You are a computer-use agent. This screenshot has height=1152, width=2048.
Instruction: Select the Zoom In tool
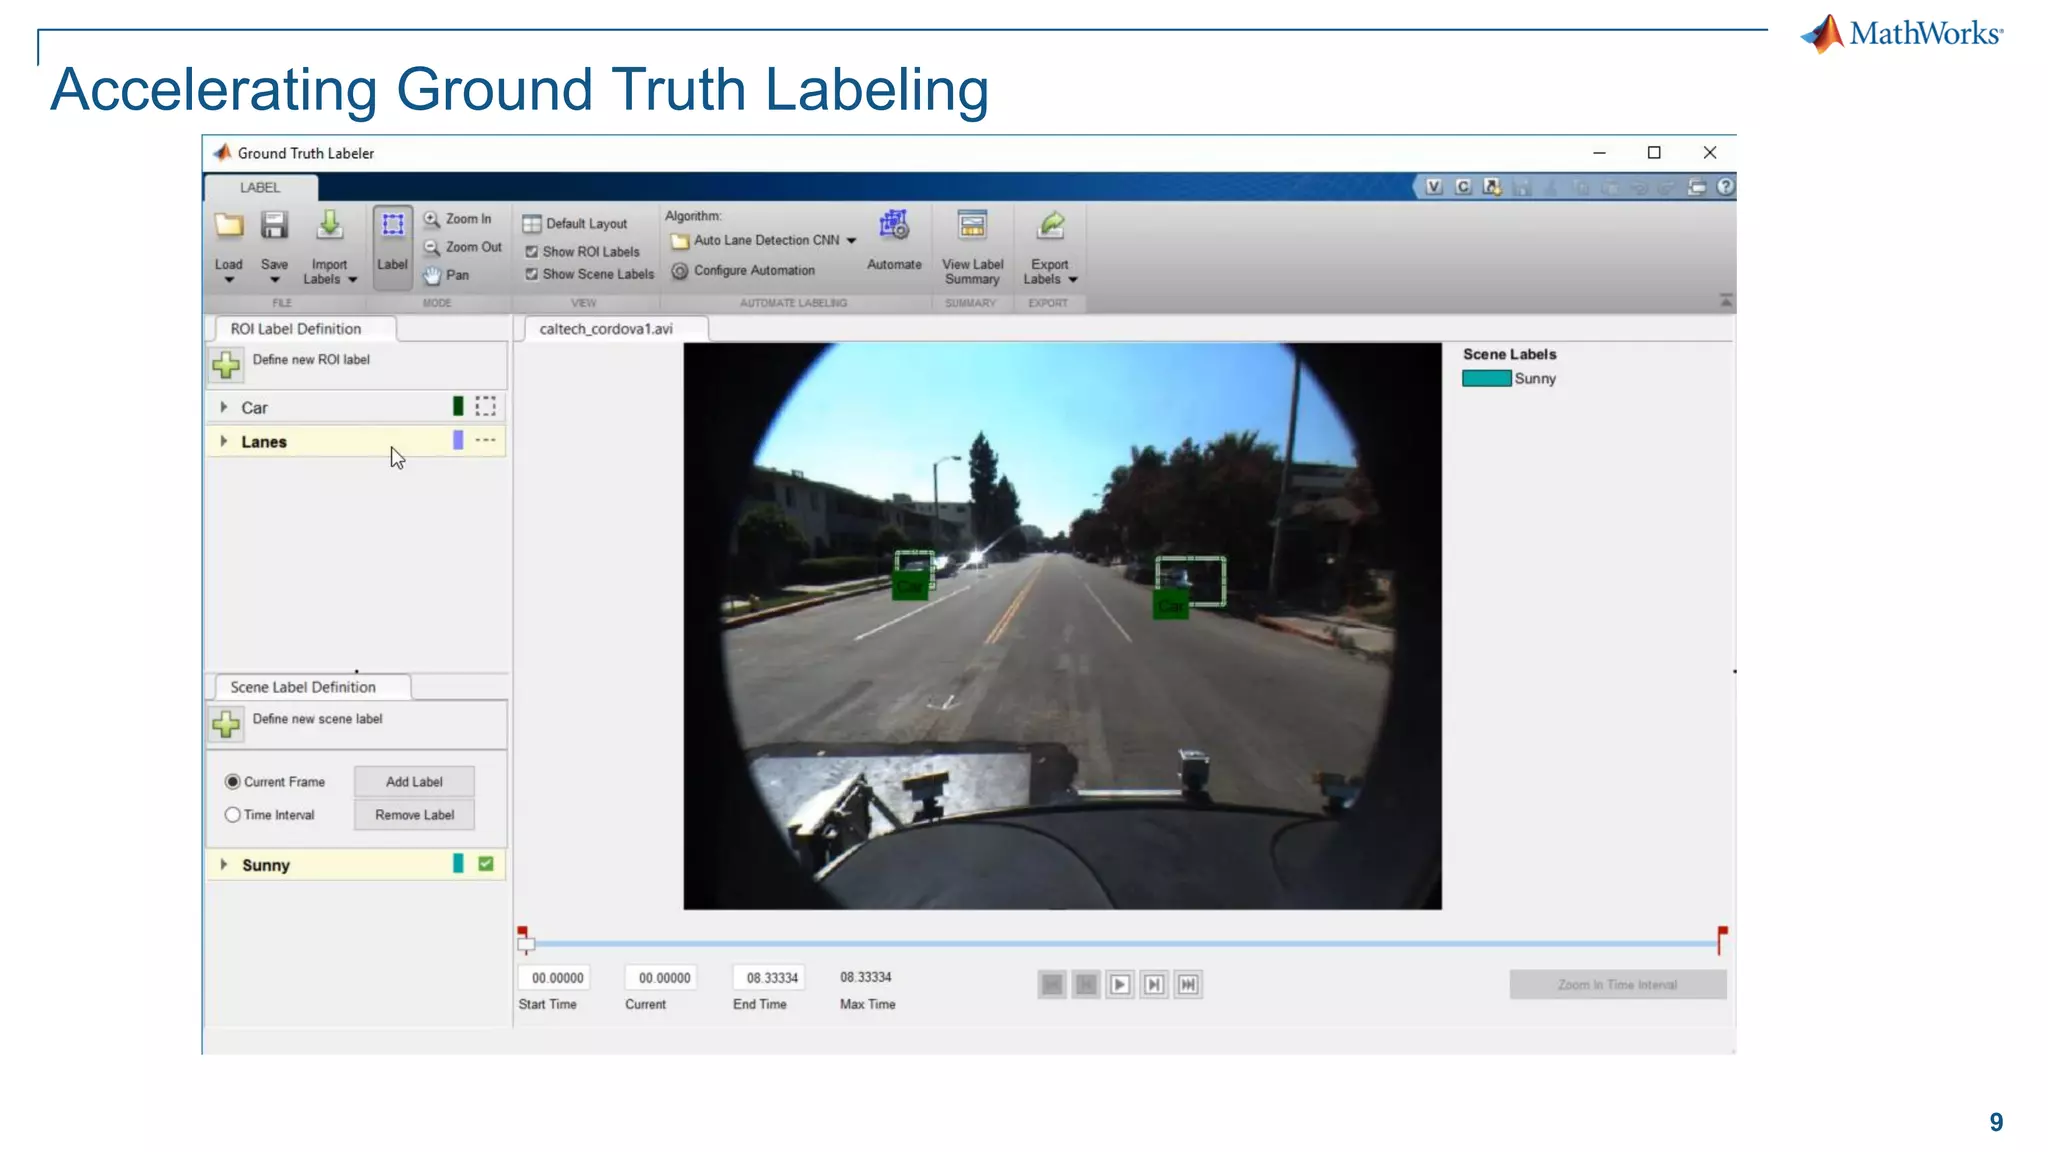(x=458, y=219)
